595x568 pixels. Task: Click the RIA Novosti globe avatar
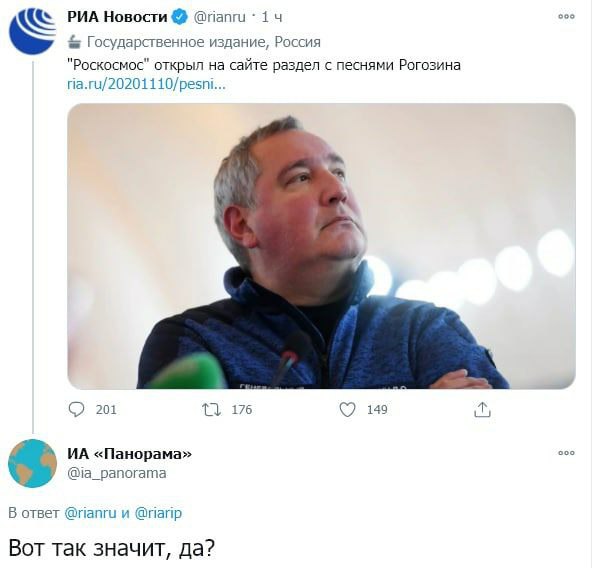[32, 31]
